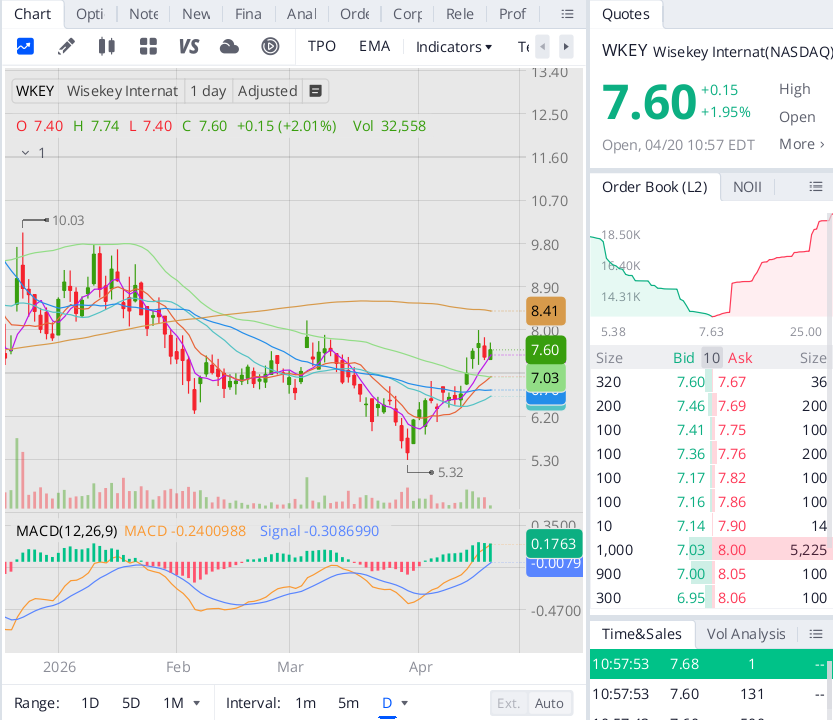
Task: Open the replay playback icon
Action: (x=270, y=47)
